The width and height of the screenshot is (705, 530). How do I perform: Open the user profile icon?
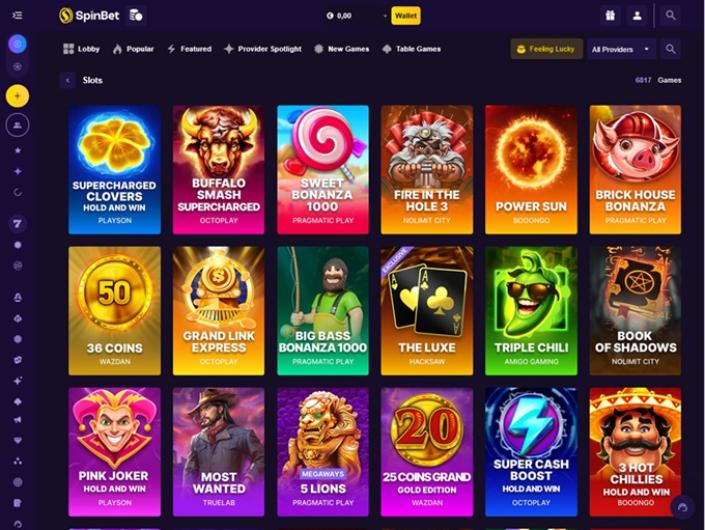click(637, 15)
